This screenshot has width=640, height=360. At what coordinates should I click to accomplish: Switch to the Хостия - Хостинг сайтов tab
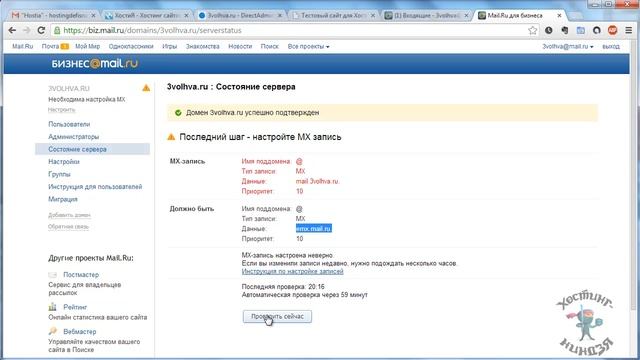(145, 16)
